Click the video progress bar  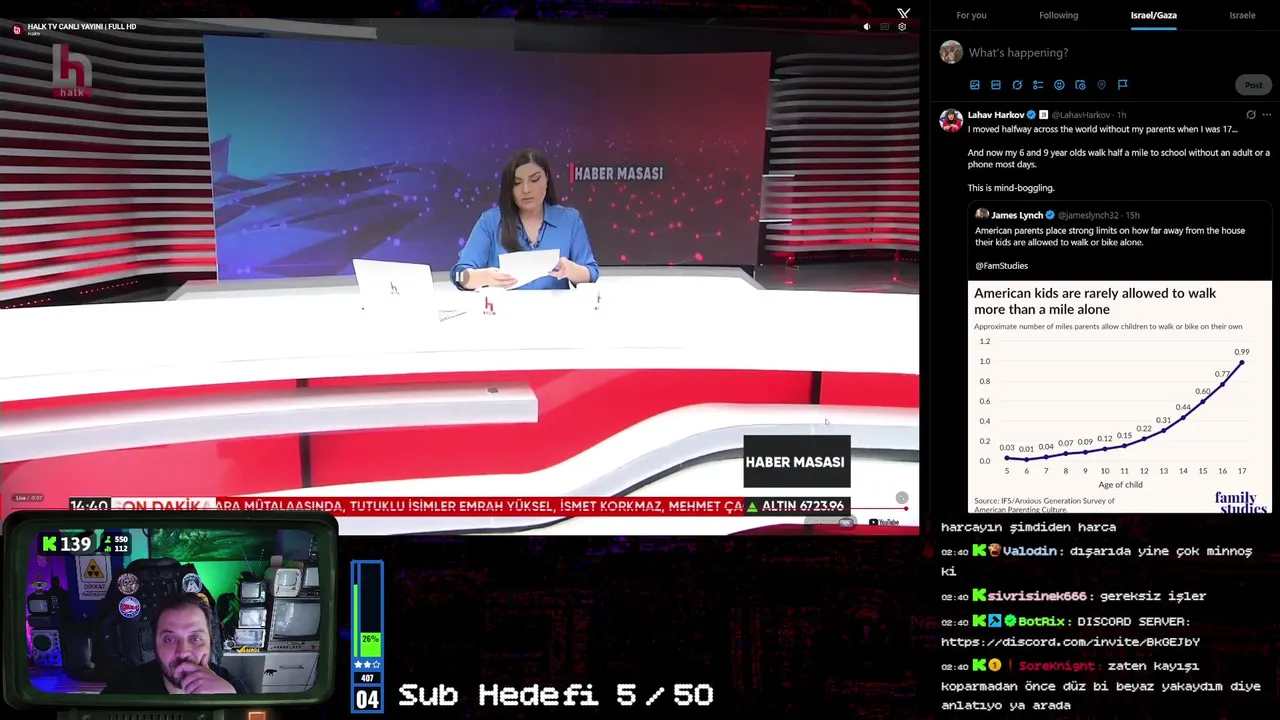(460, 508)
